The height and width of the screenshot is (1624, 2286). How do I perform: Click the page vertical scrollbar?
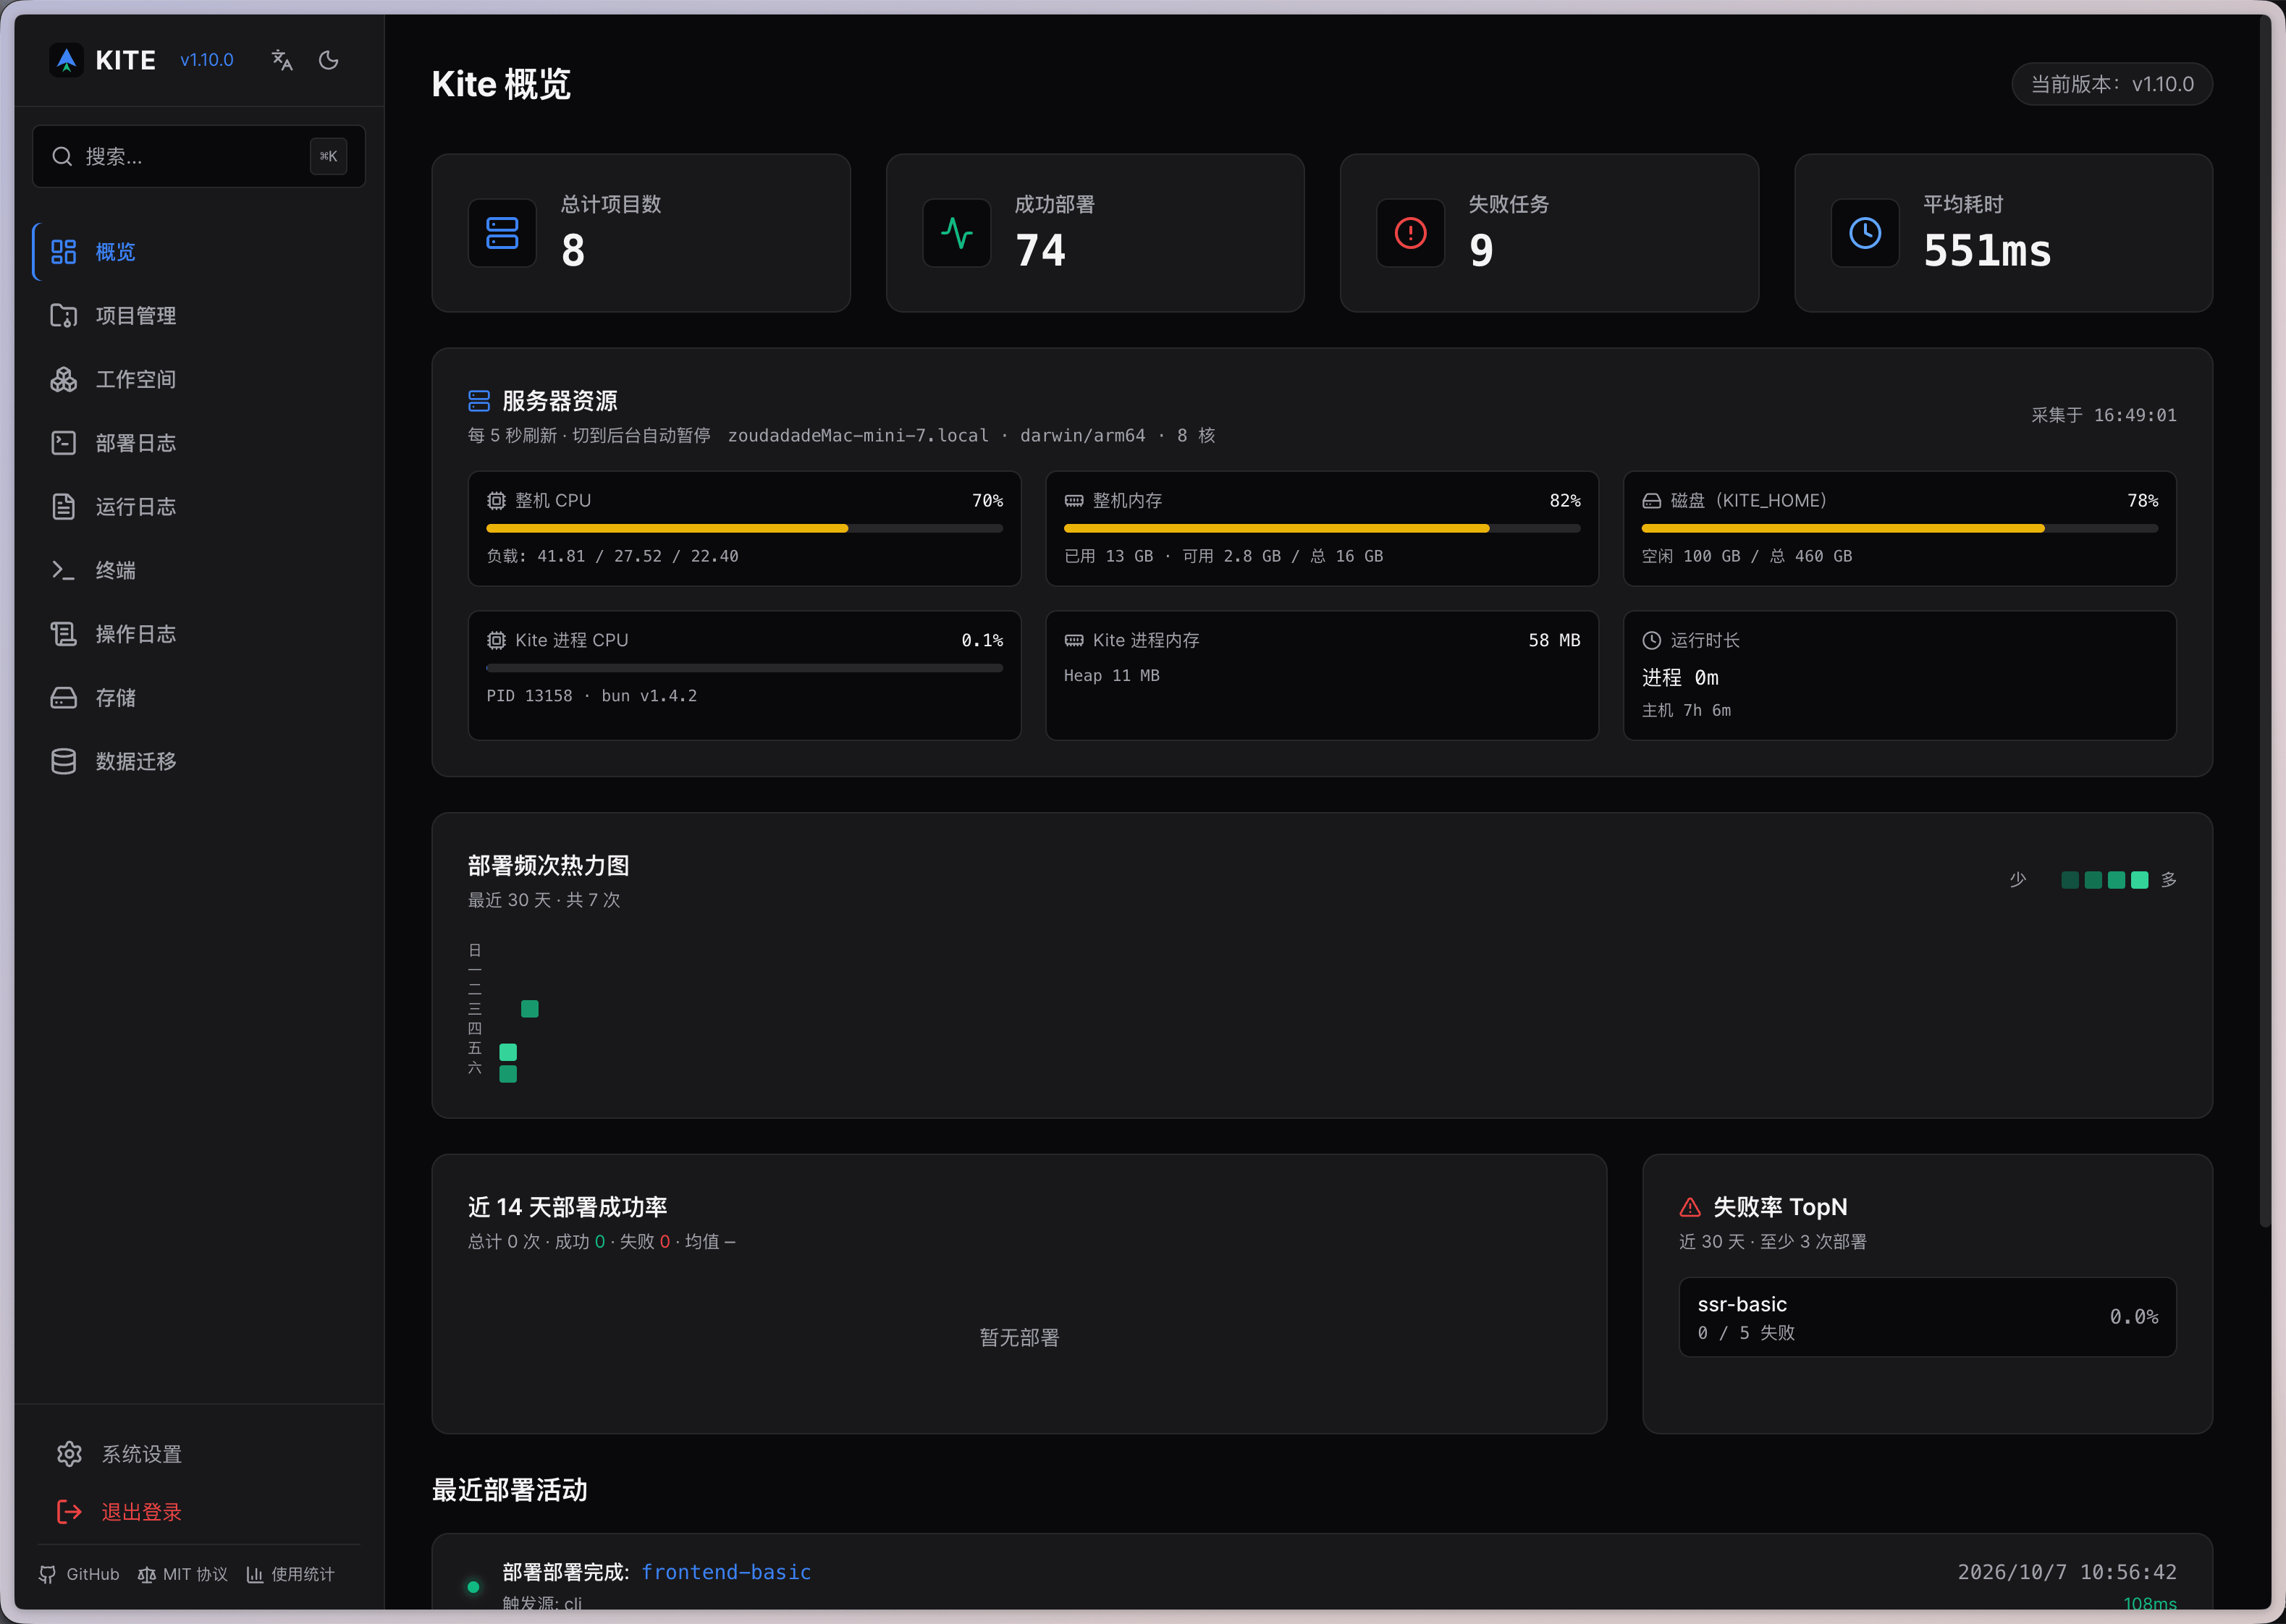(x=2265, y=620)
